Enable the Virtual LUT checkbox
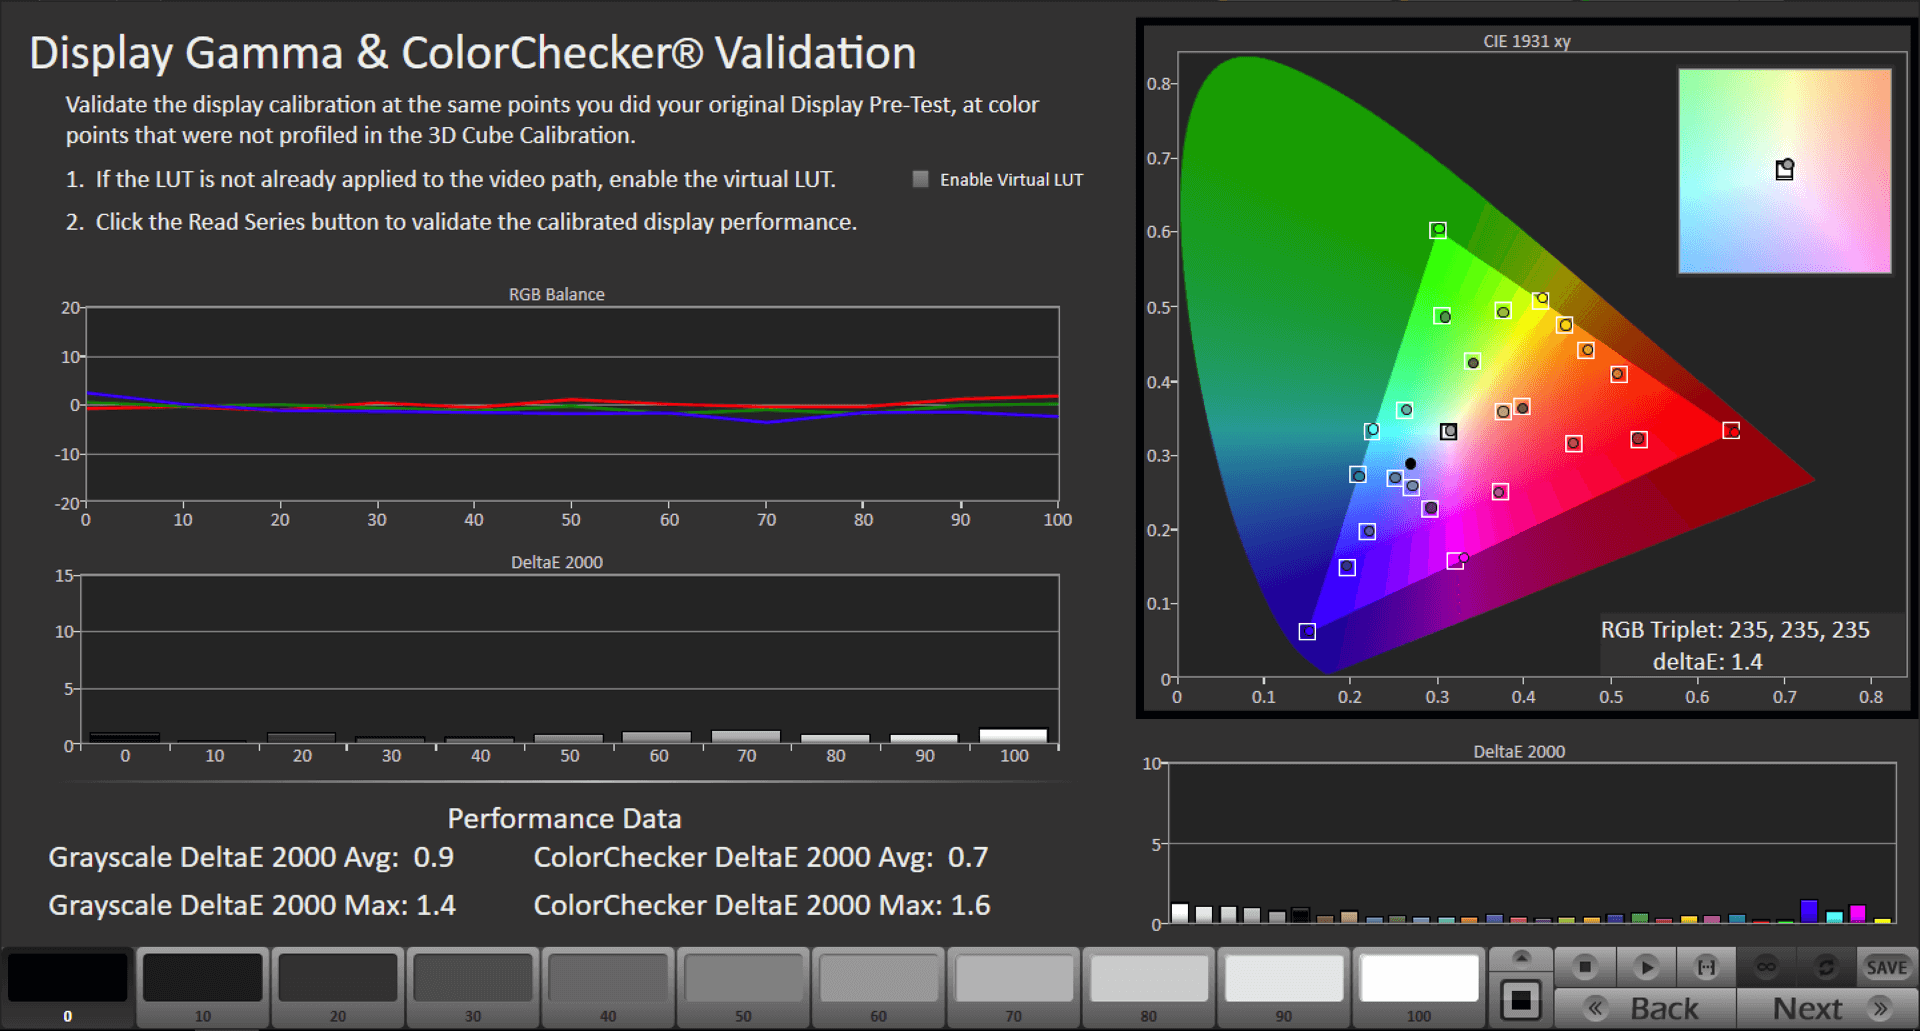 point(921,179)
